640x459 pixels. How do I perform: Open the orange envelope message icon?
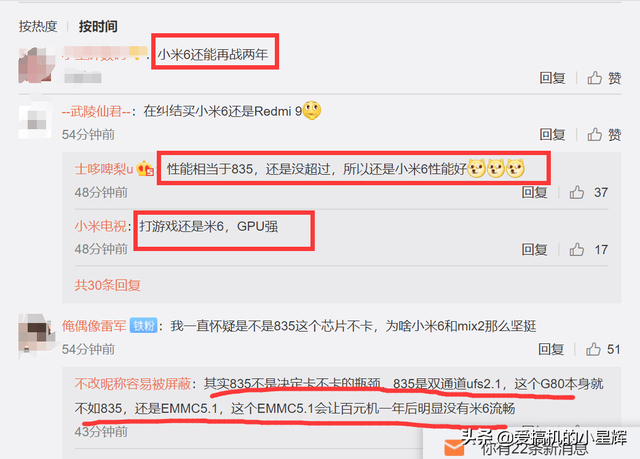pos(454,448)
